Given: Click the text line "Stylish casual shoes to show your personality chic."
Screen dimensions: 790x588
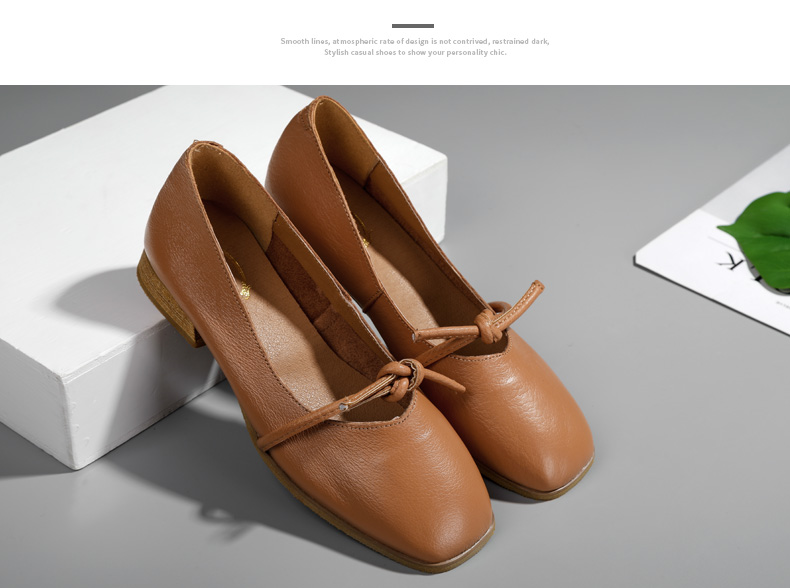Looking at the screenshot, I should coord(415,52).
